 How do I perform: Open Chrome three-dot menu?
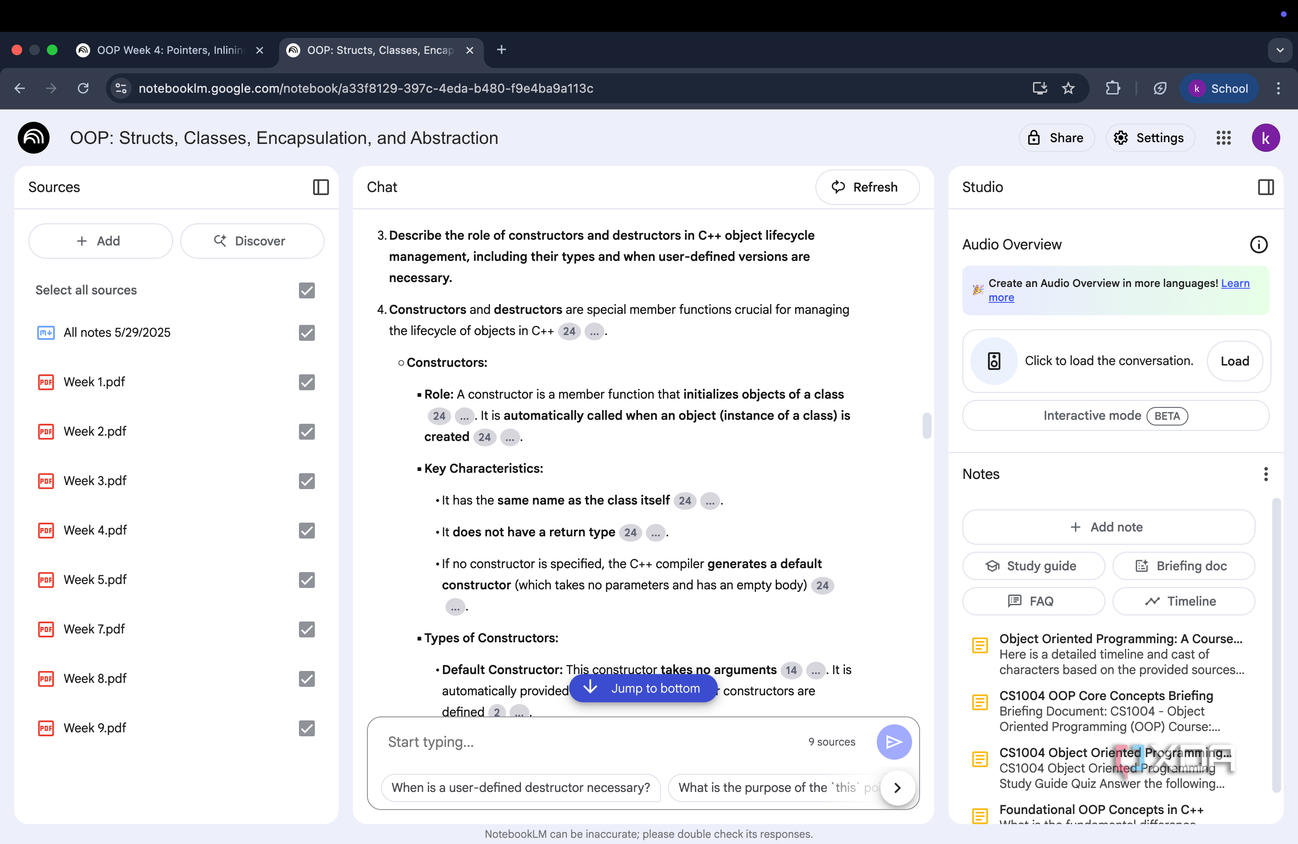1278,88
